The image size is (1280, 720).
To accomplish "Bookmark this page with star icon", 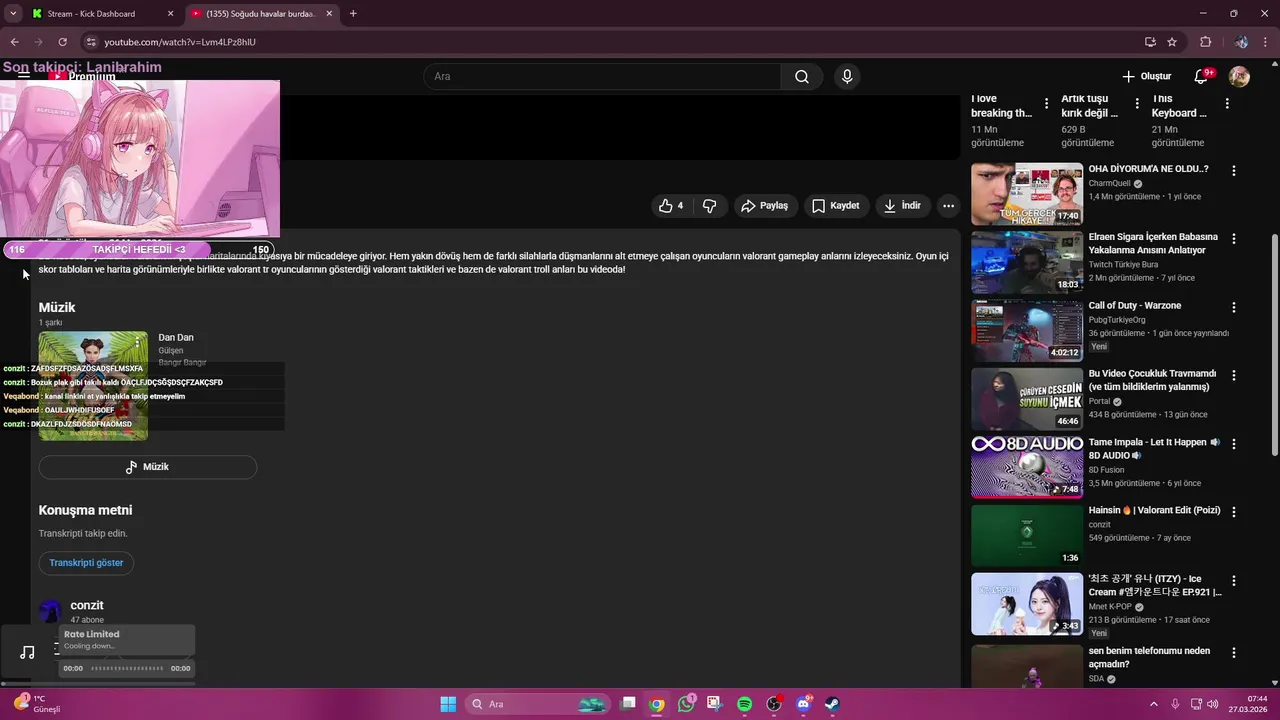I will tap(1172, 42).
